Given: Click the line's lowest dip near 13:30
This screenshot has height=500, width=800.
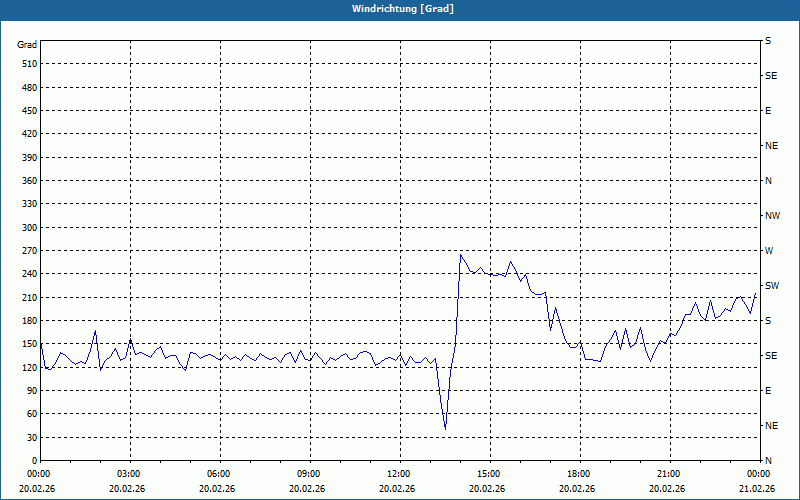Looking at the screenshot, I should tap(445, 429).
